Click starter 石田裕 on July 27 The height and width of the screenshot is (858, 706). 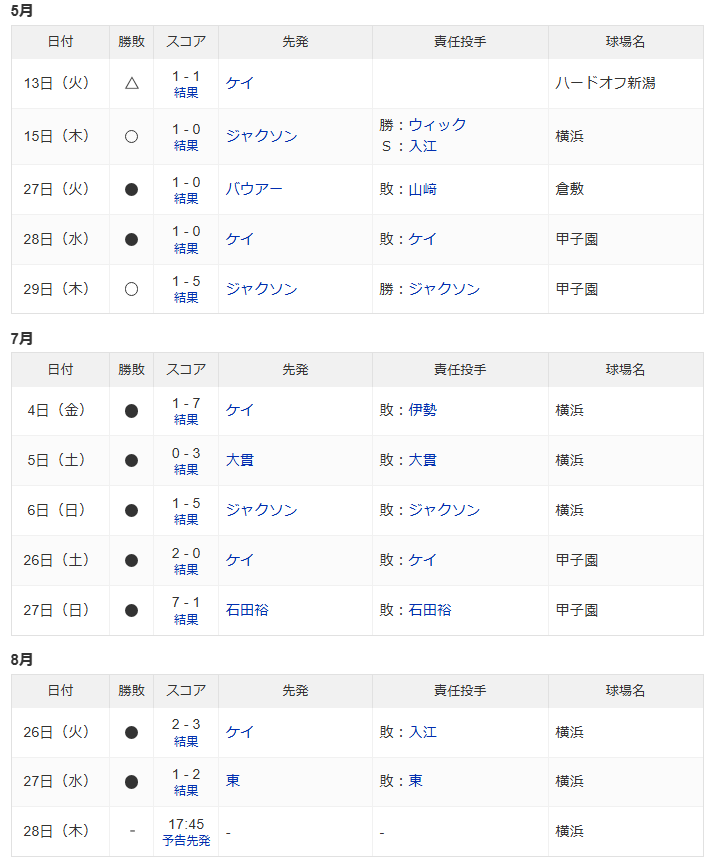(x=247, y=610)
